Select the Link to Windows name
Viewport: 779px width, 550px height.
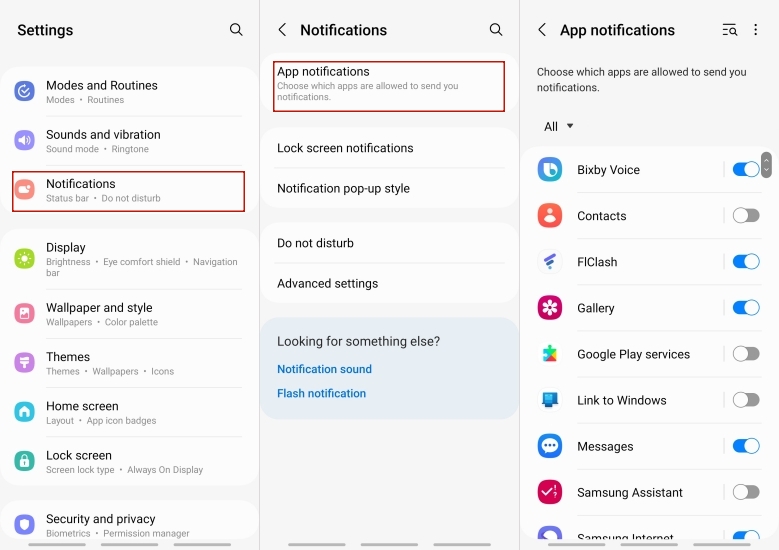point(622,400)
